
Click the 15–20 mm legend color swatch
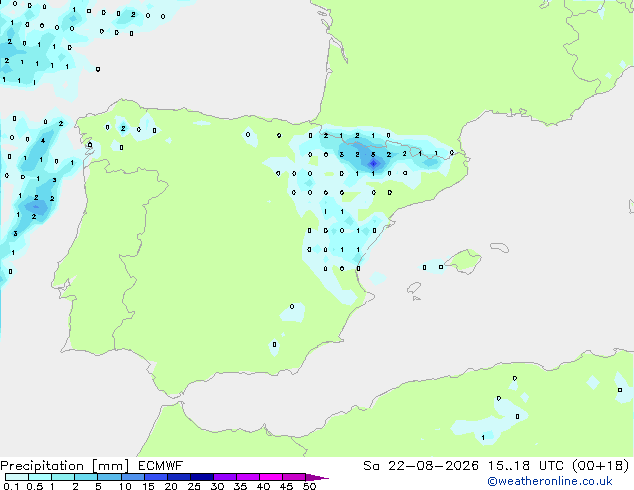[156, 477]
